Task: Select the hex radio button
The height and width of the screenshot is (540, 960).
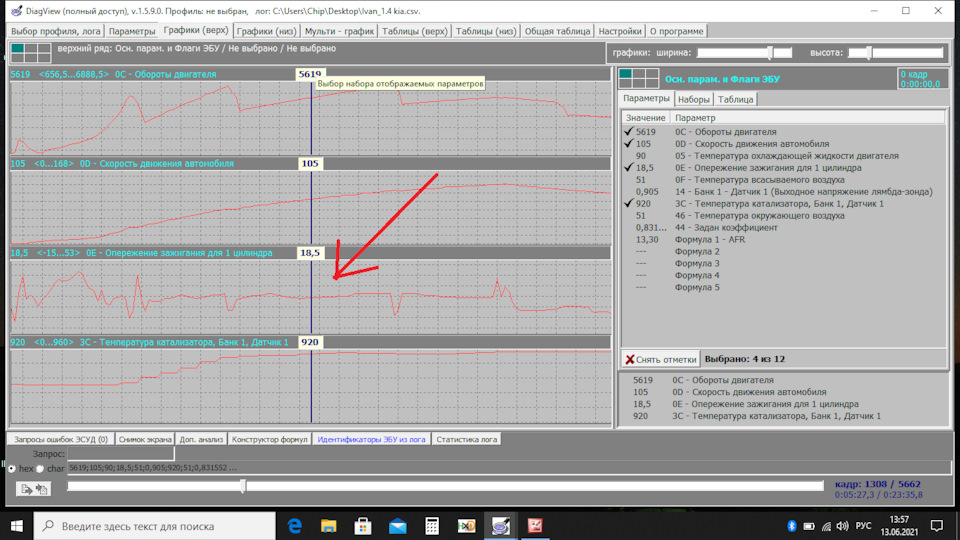Action: 12,468
